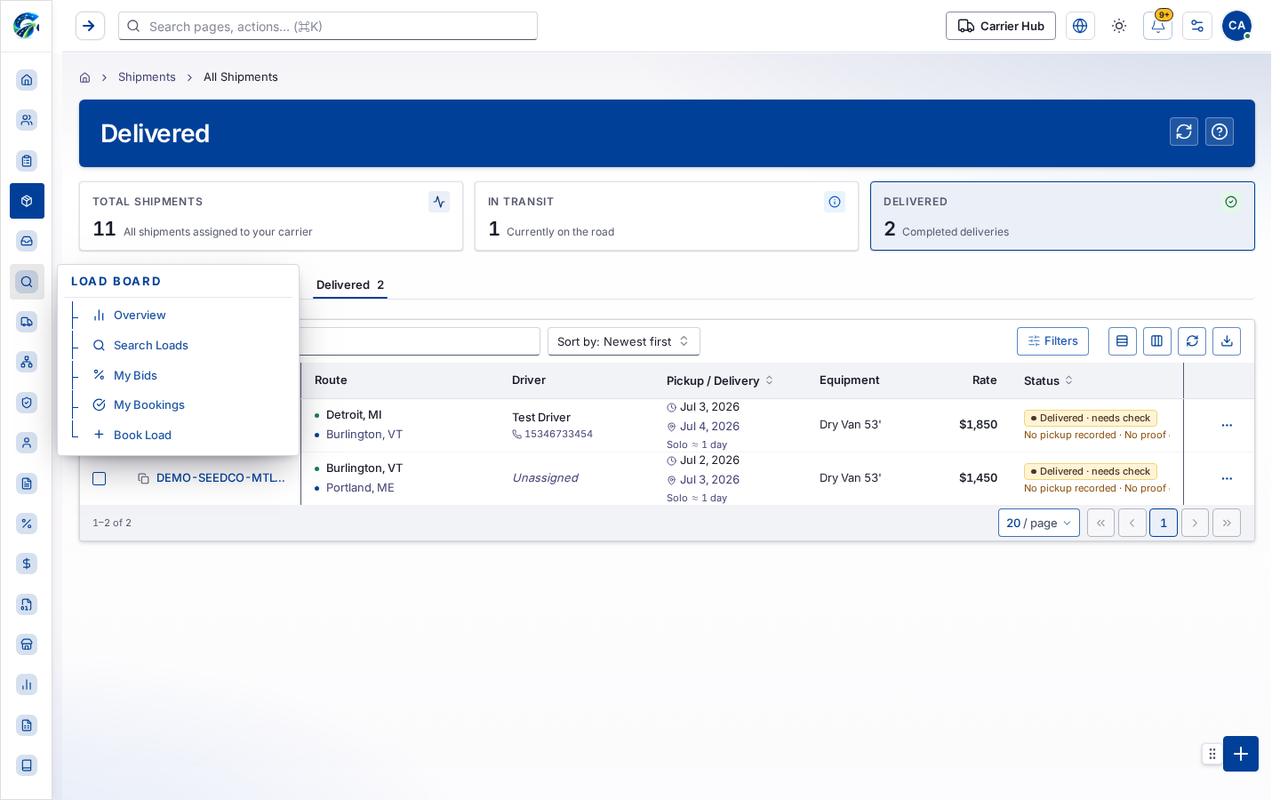Toggle the sun light theme switch
This screenshot has height=800, width=1280.
(1119, 26)
